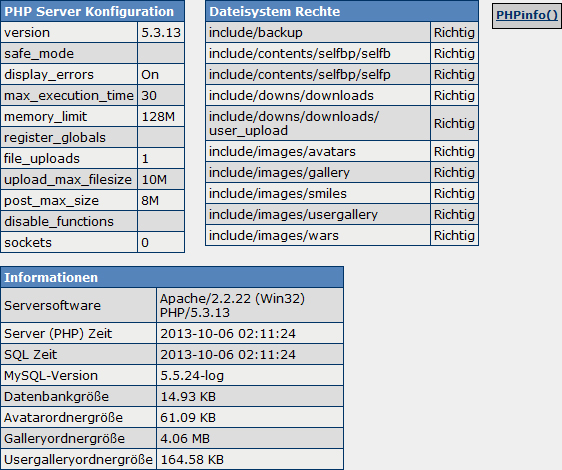The height and width of the screenshot is (470, 562).
Task: Select the Serversoftware Apache value cell
Action: [250, 305]
